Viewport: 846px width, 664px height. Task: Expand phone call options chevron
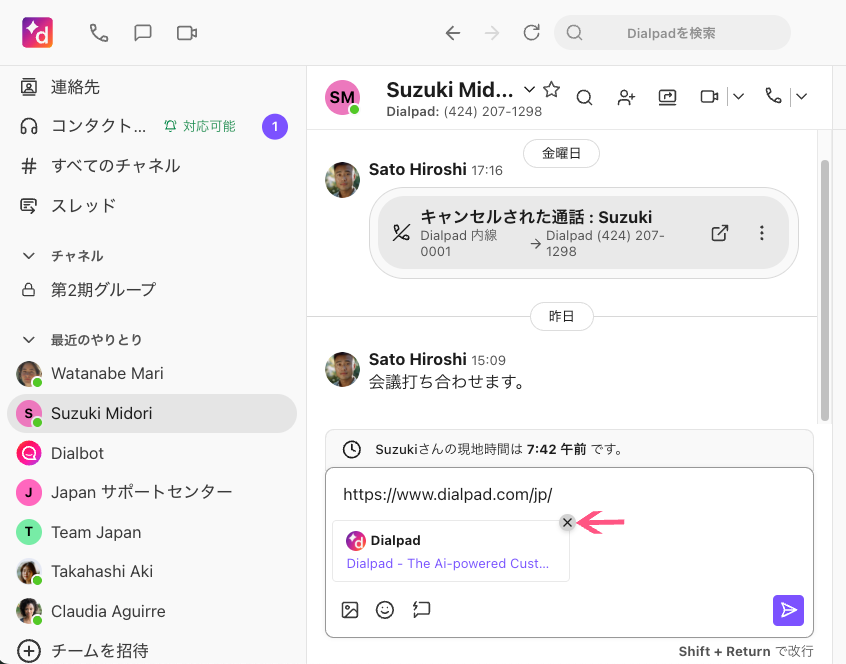(802, 97)
